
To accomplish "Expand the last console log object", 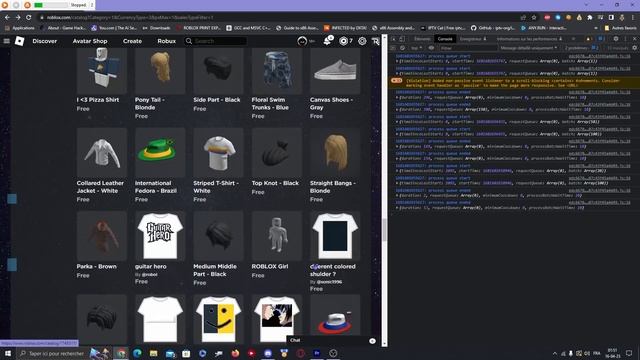I will point(397,208).
